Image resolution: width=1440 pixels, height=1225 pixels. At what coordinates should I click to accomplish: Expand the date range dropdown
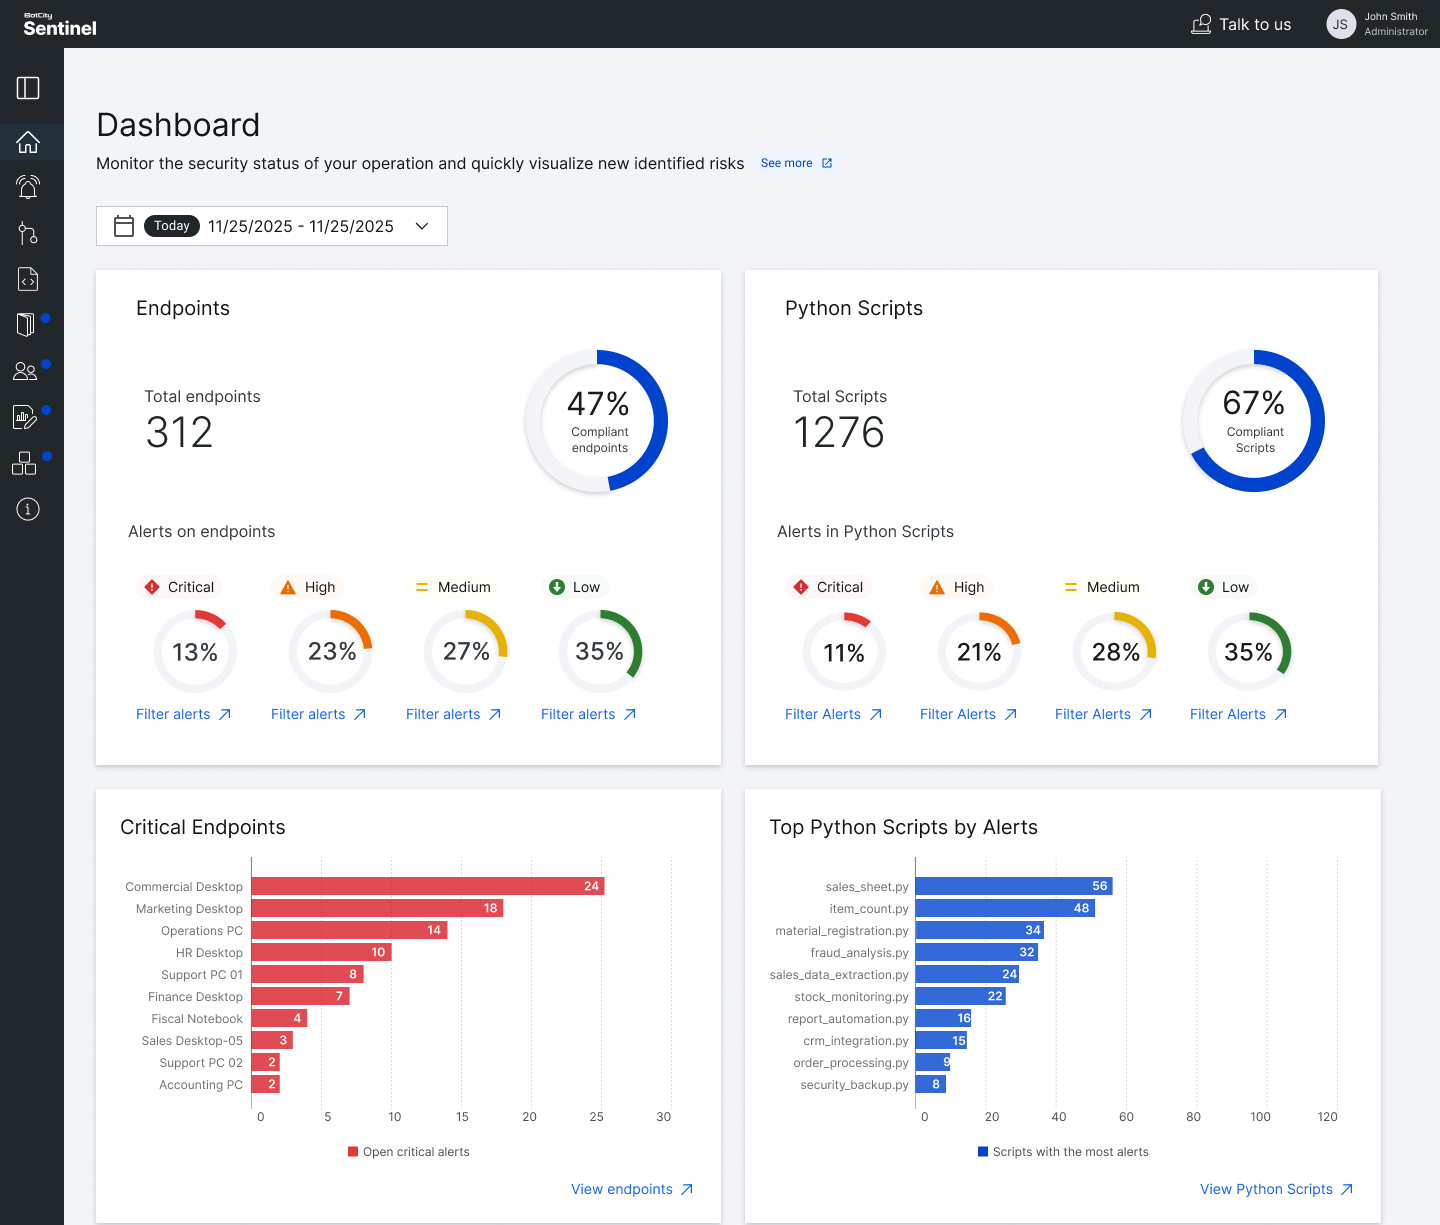pyautogui.click(x=421, y=226)
